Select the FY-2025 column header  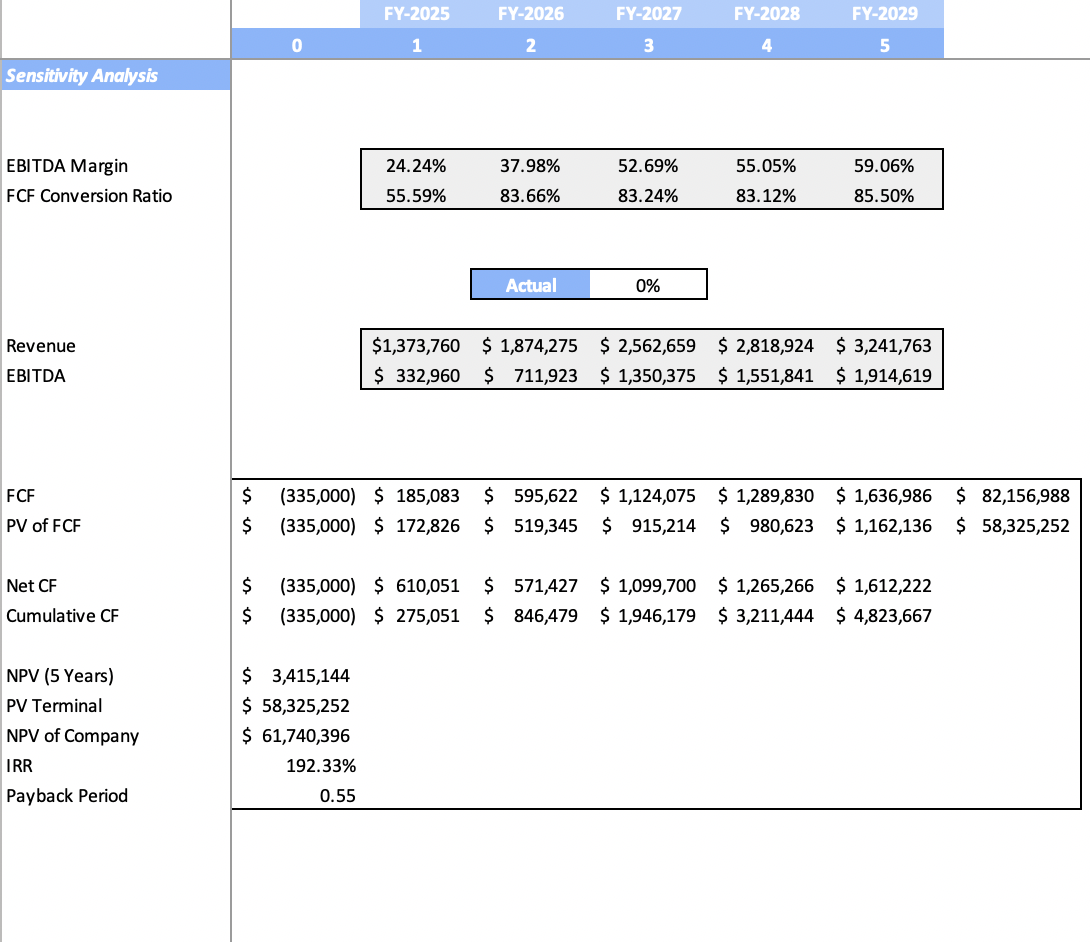pos(416,13)
